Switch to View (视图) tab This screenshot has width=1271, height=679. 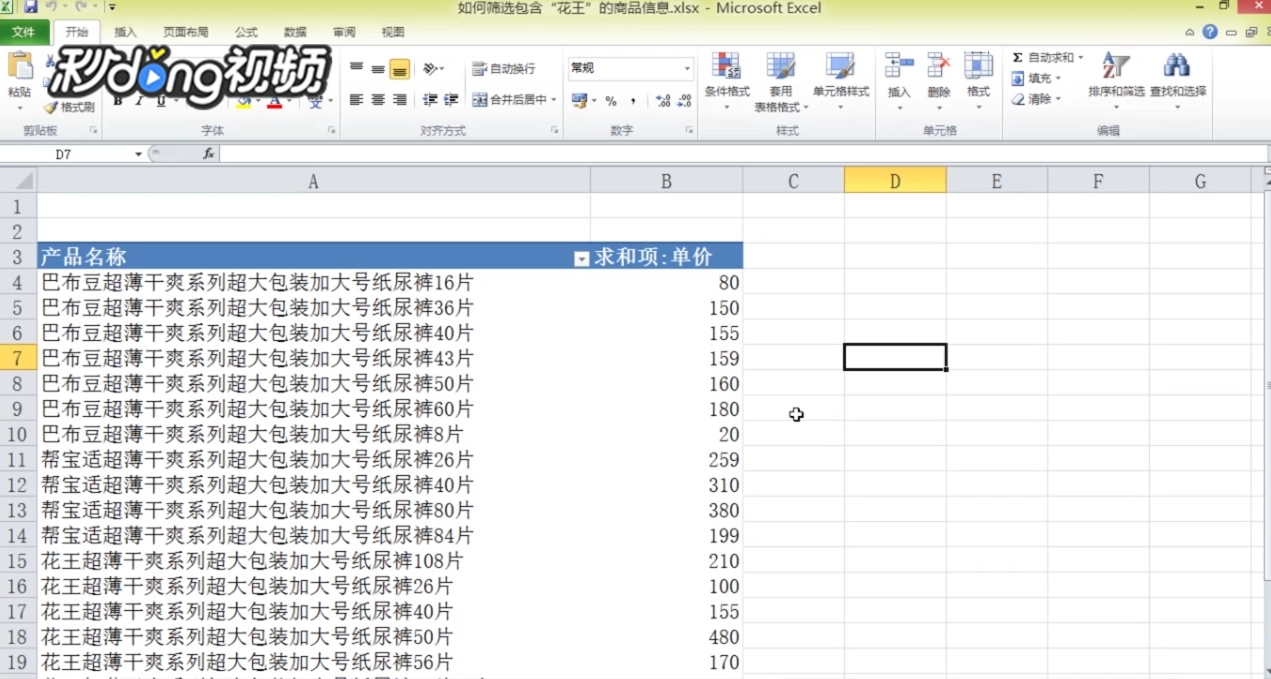[393, 32]
